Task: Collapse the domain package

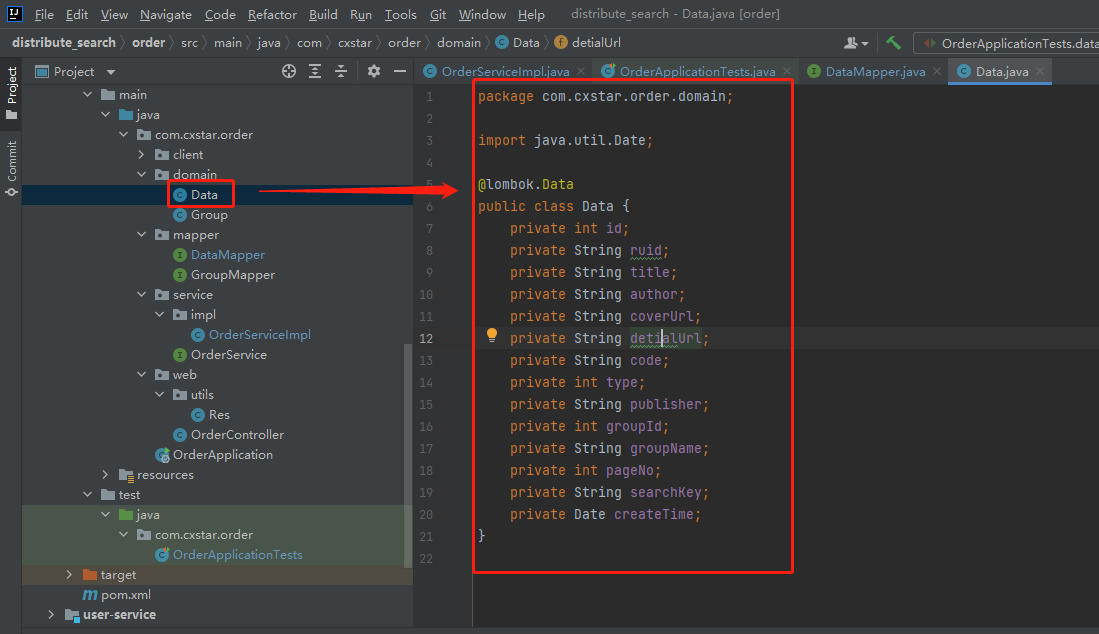Action: (x=142, y=174)
